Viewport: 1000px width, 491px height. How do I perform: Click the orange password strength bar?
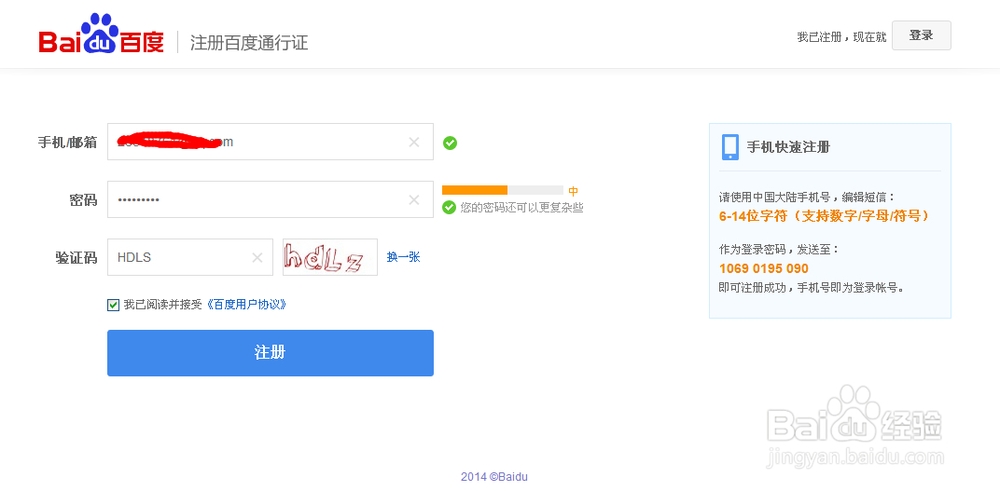(x=474, y=190)
